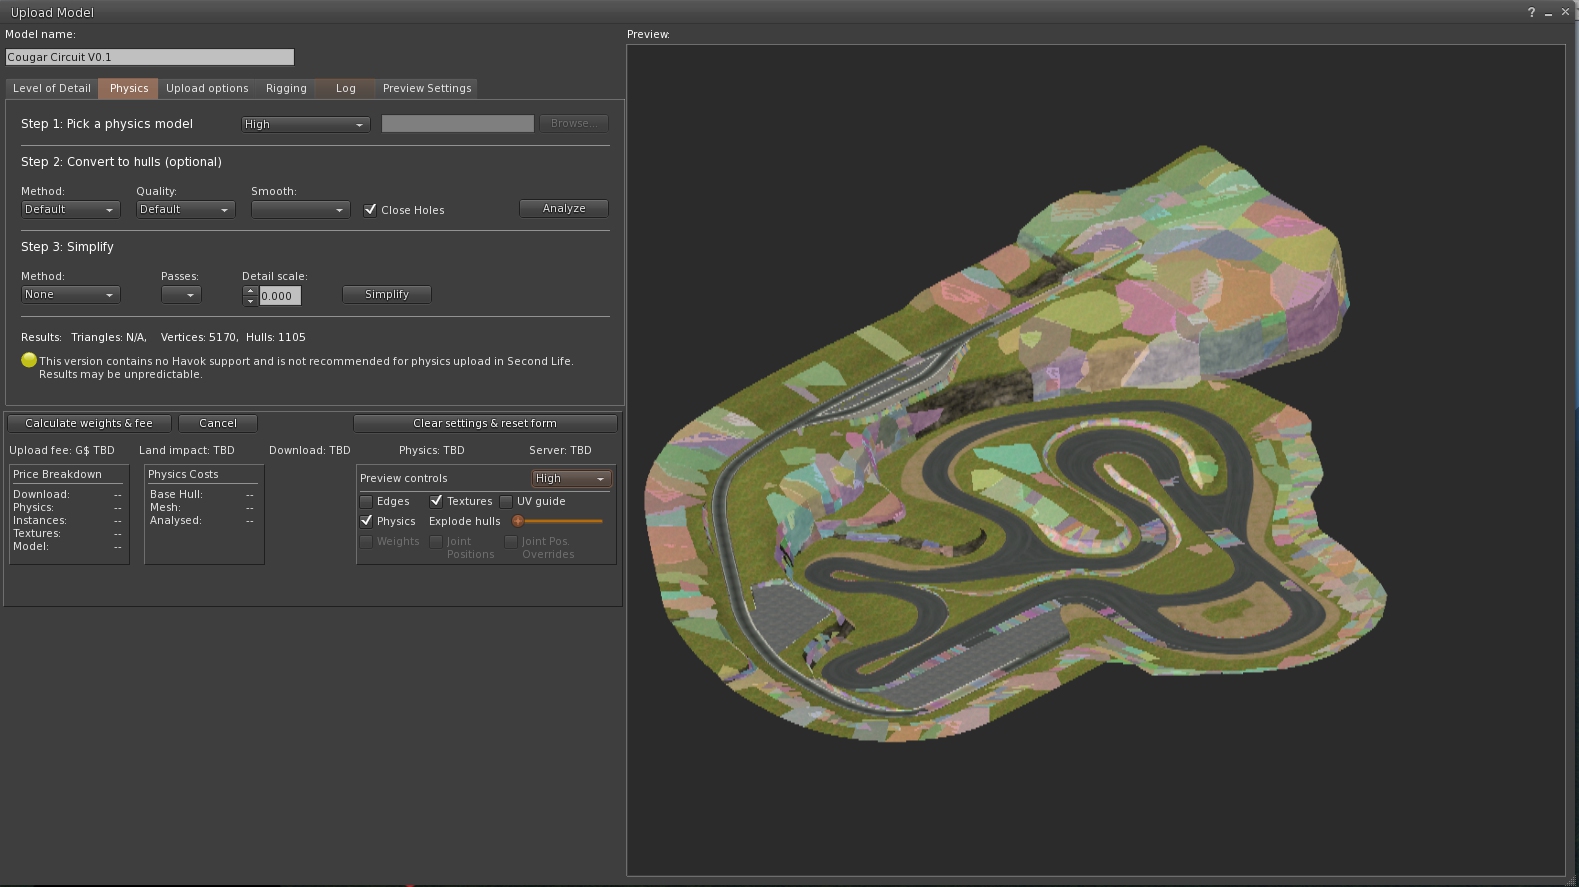Click the 'Vertices: 5170' result text
Image resolution: width=1579 pixels, height=887 pixels.
click(199, 337)
